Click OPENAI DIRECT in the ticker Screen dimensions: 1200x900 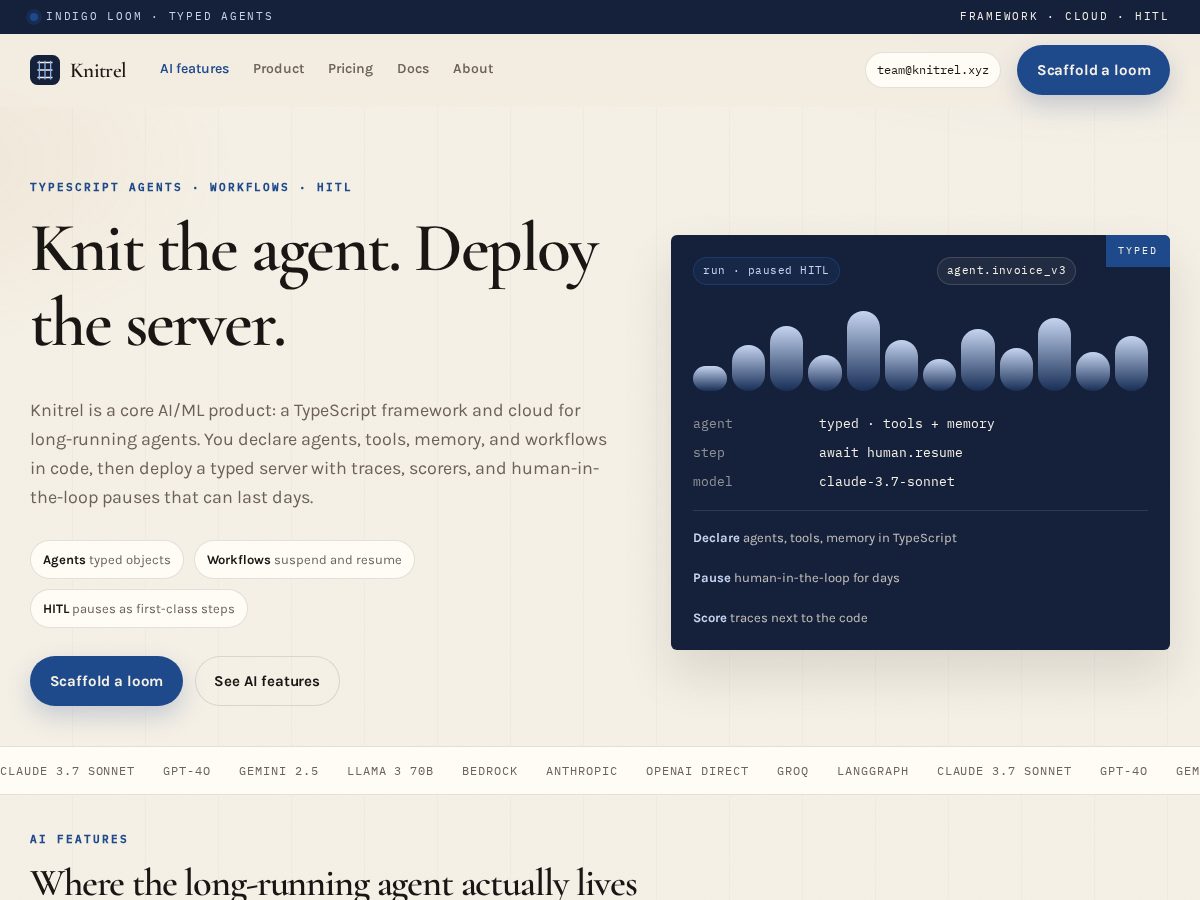pos(697,771)
